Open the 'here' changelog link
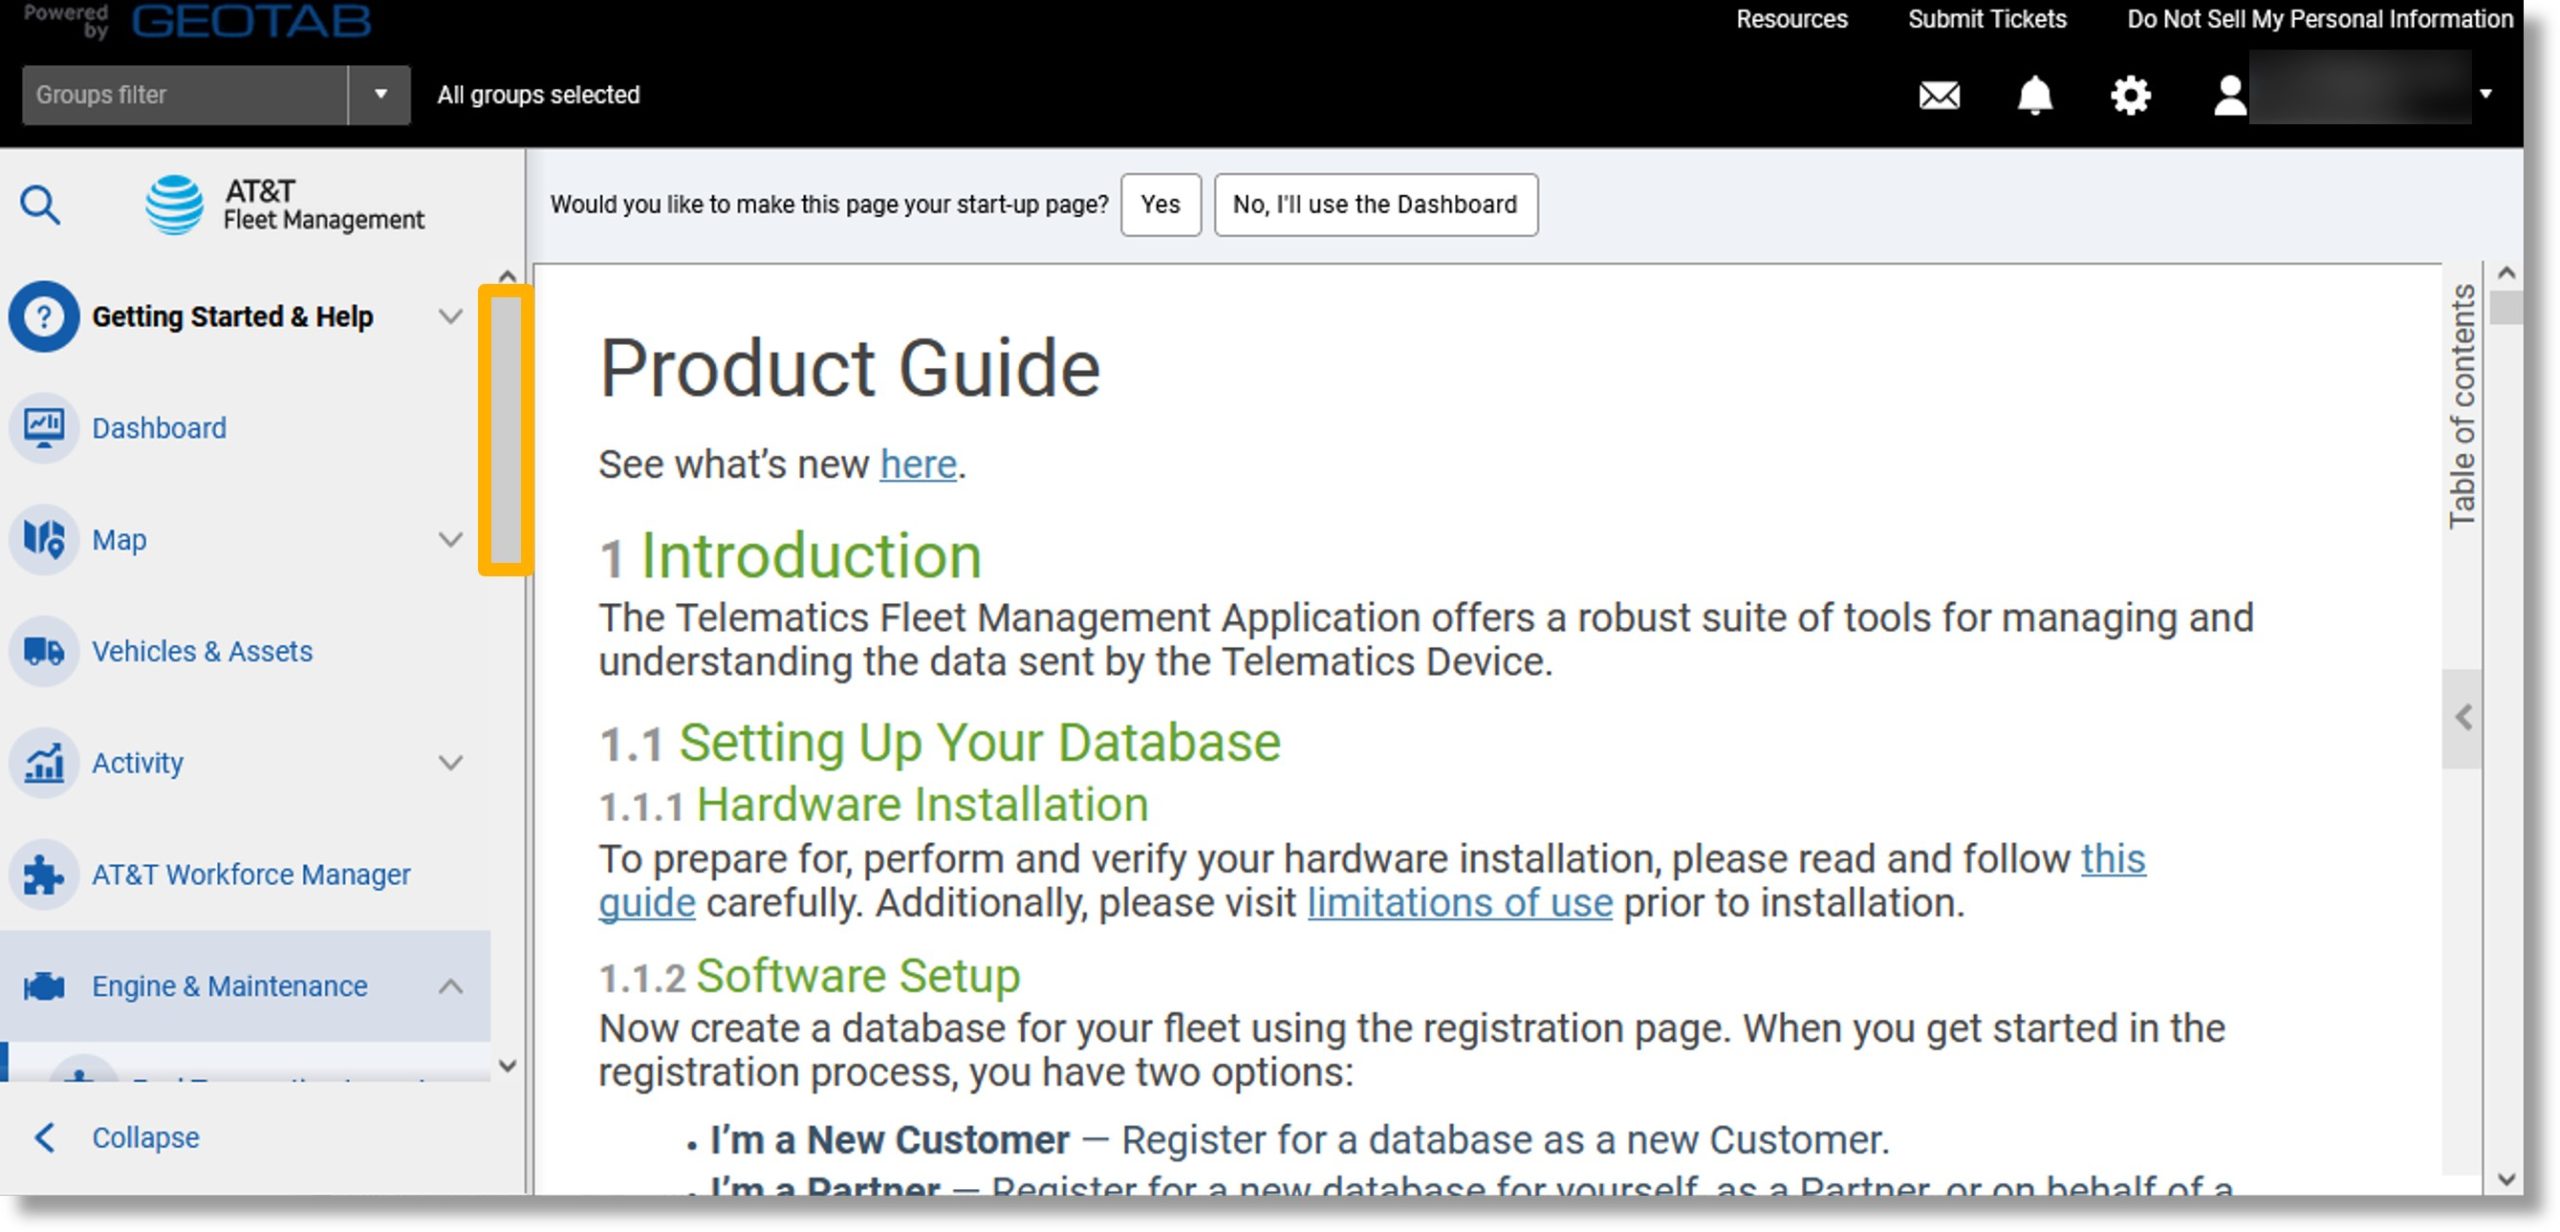2560x1232 pixels. click(918, 463)
